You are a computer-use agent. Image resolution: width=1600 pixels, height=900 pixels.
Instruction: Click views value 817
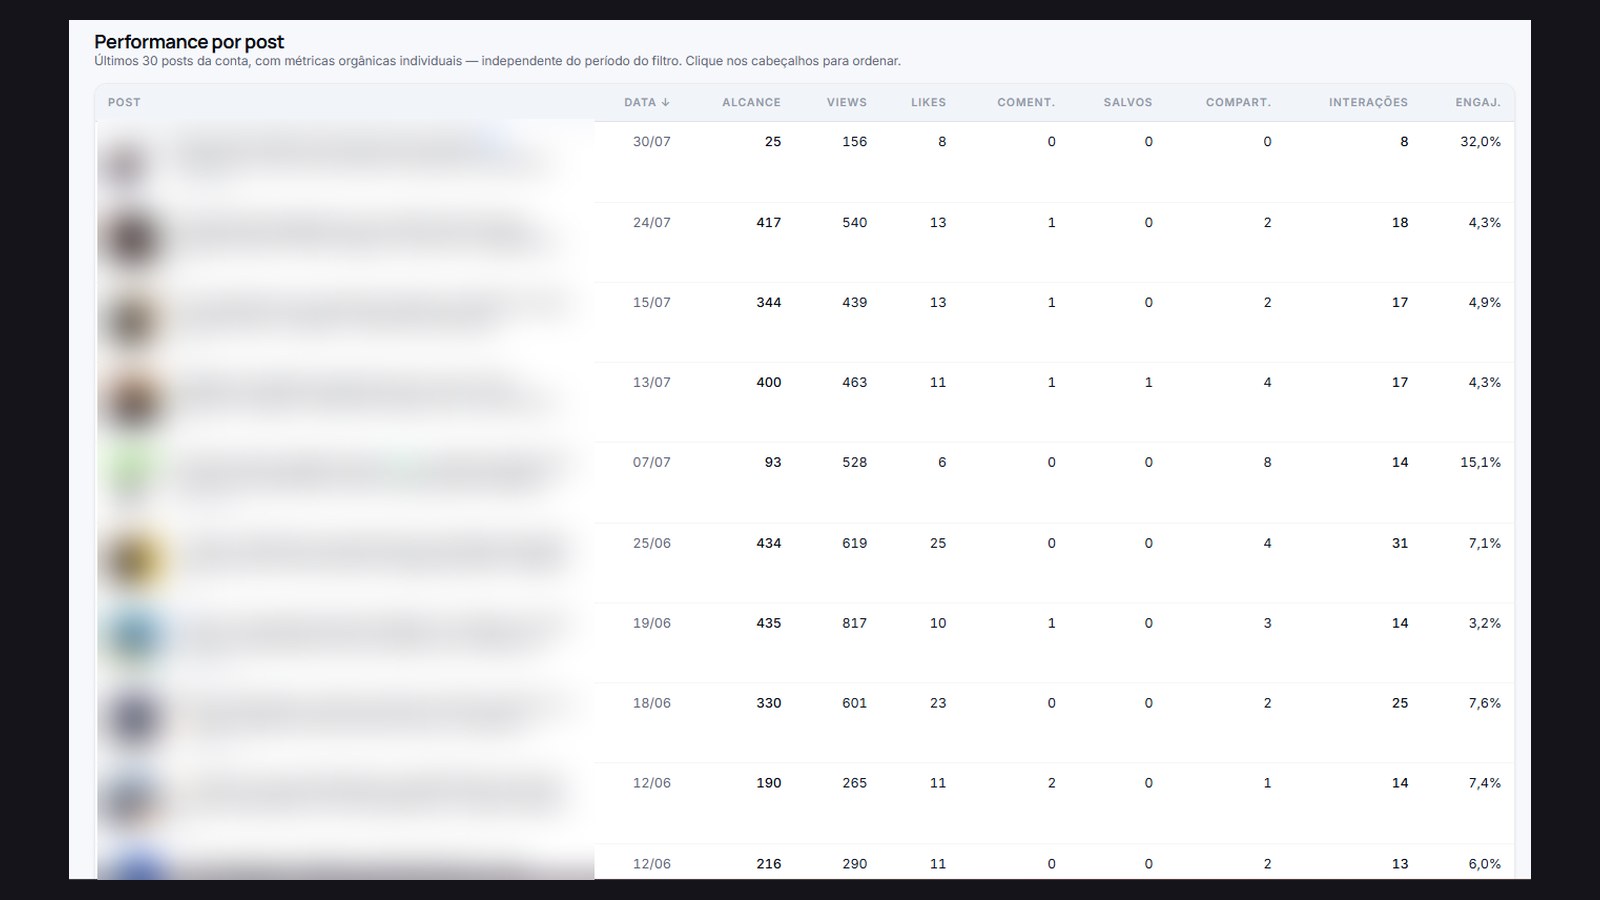(x=855, y=623)
